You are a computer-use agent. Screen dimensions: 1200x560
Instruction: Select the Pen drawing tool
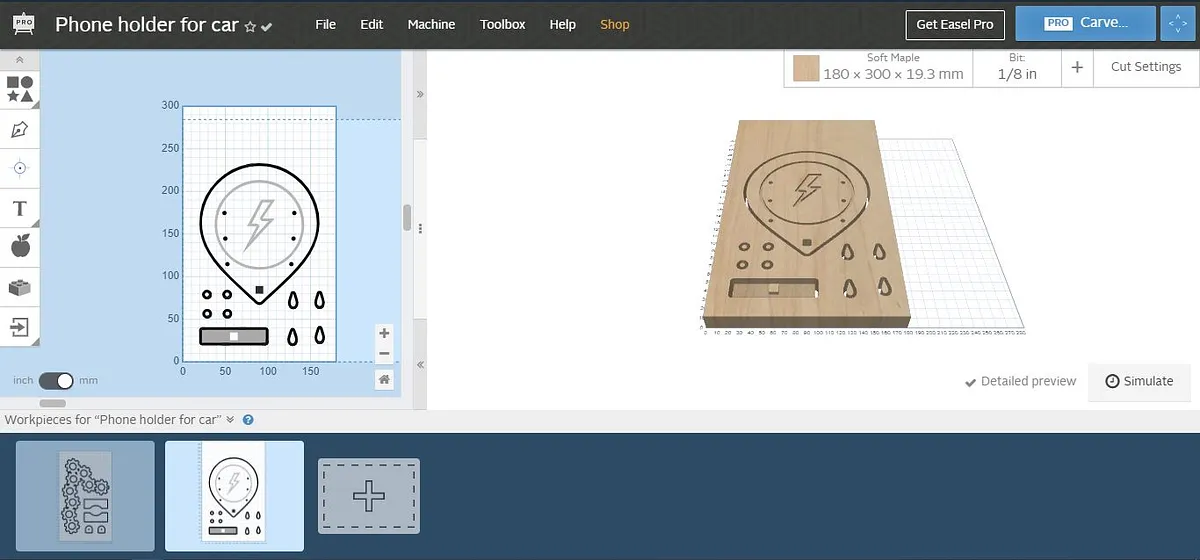pyautogui.click(x=19, y=129)
